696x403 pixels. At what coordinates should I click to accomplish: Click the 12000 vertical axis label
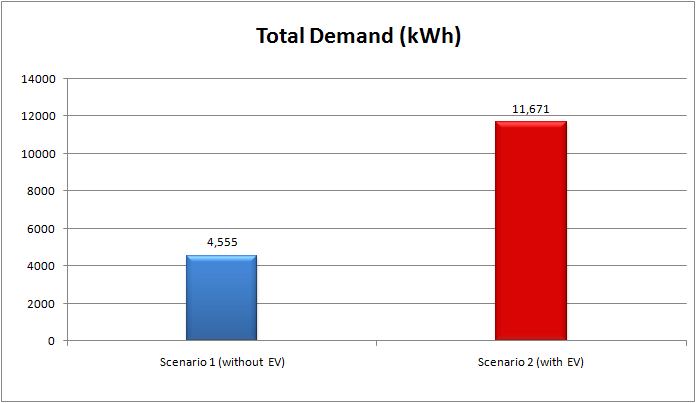pos(39,116)
